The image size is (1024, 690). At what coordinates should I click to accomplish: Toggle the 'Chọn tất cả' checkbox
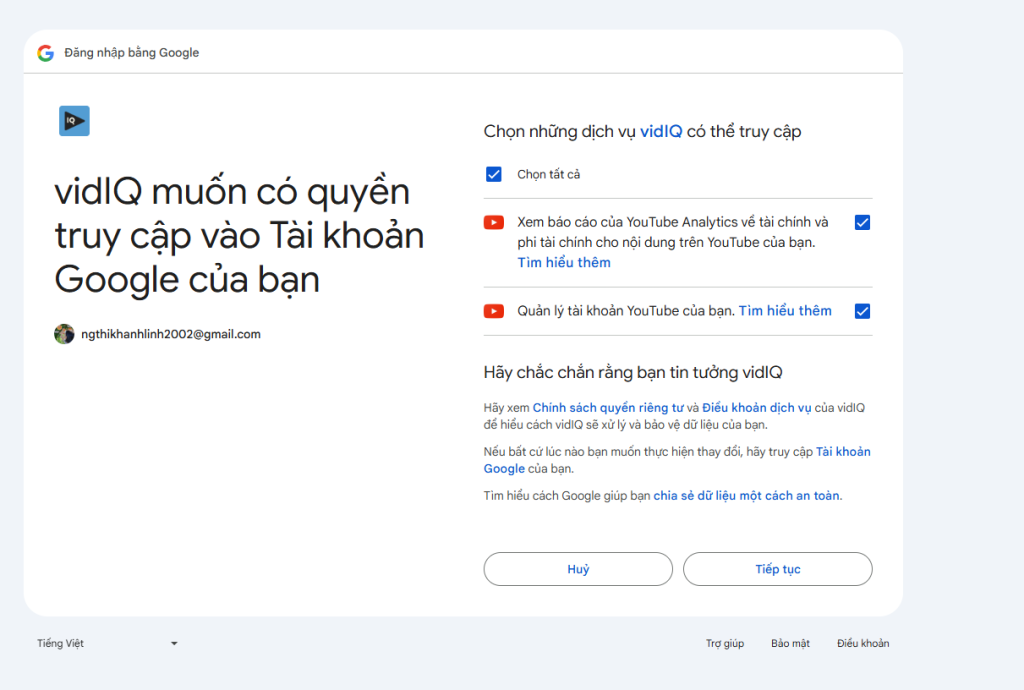tap(493, 174)
